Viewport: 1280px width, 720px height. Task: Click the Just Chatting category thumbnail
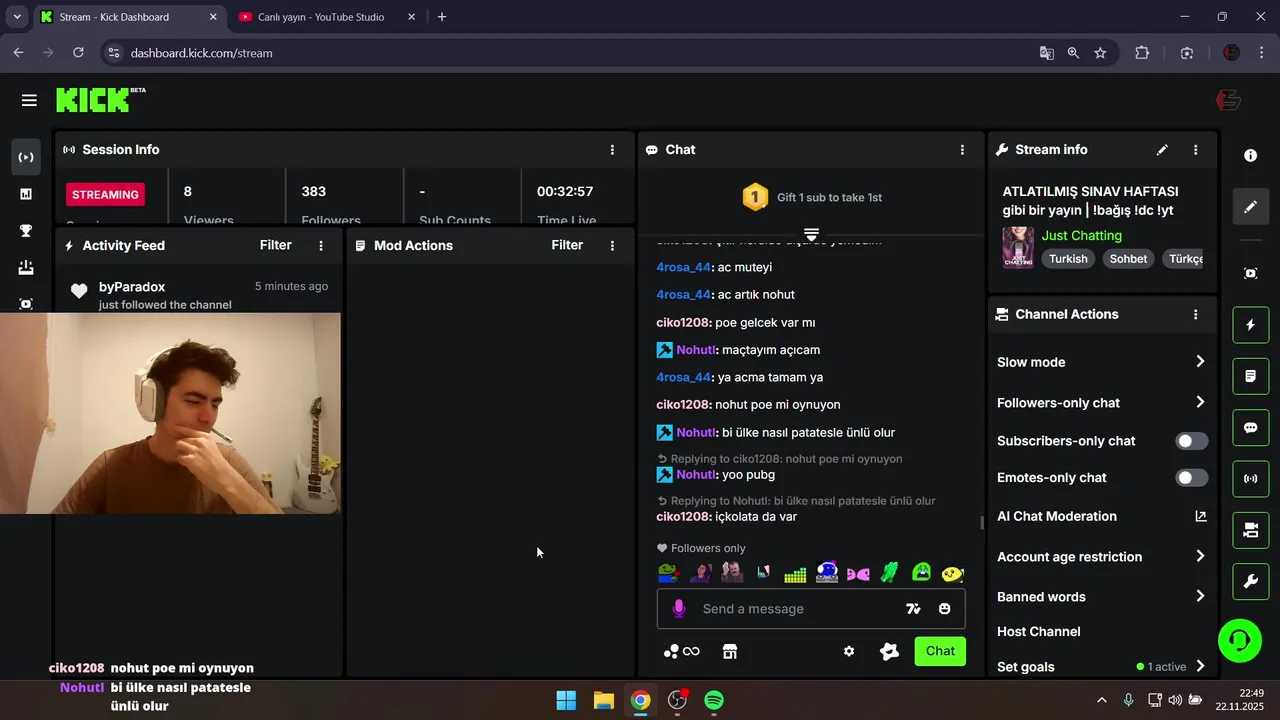1018,247
